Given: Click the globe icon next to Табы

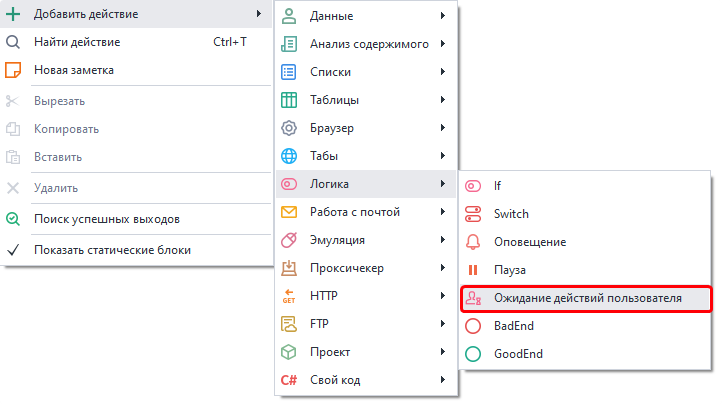Looking at the screenshot, I should pos(289,156).
